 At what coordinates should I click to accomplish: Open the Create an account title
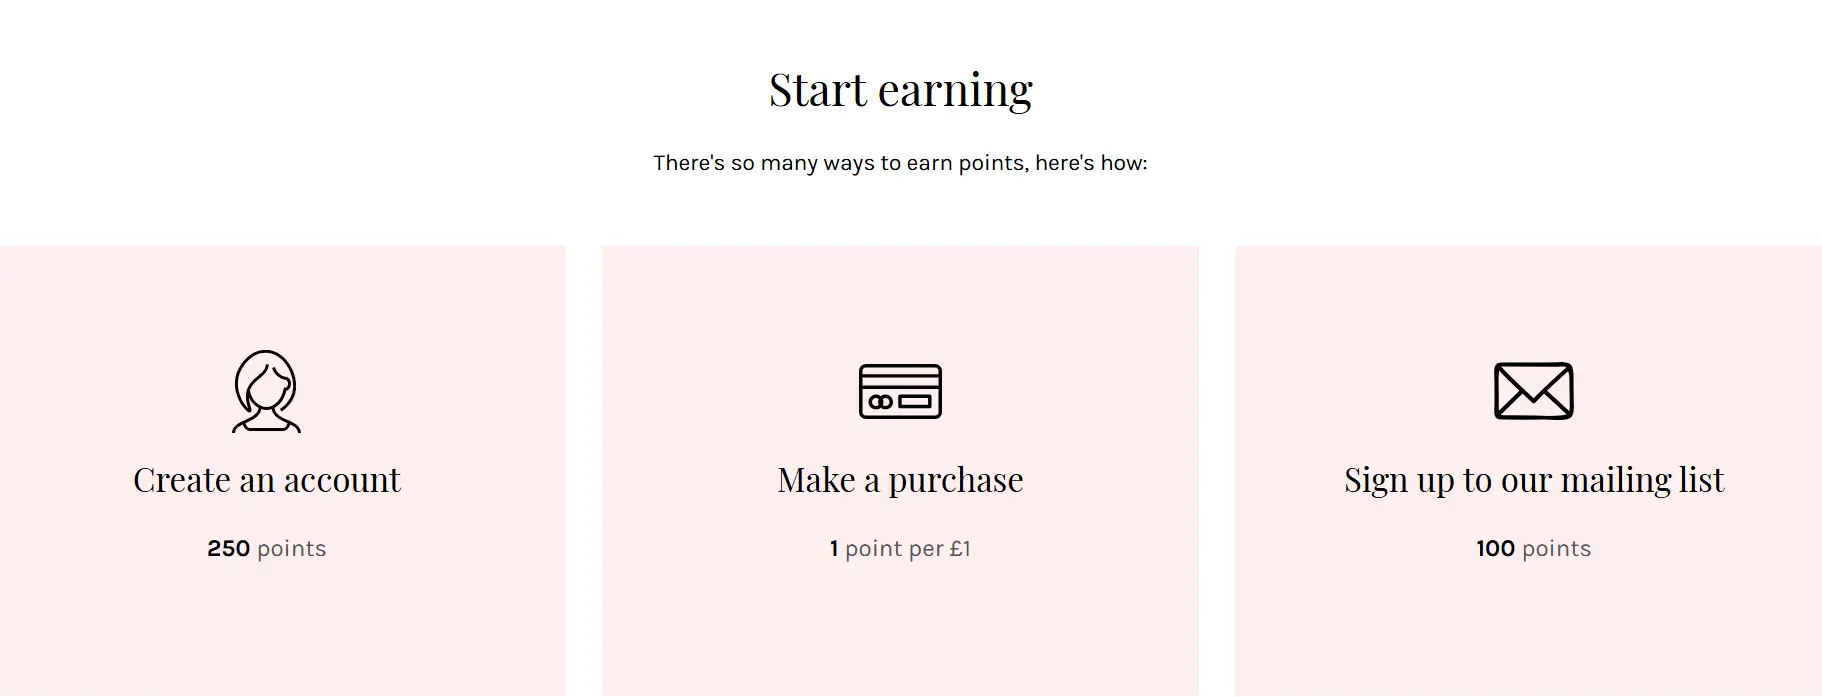click(267, 480)
